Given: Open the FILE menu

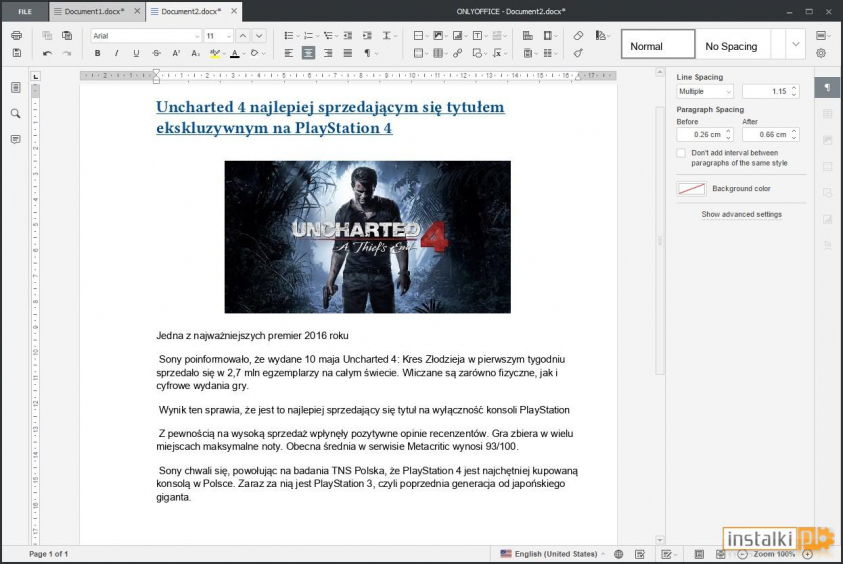Looking at the screenshot, I should 24,11.
